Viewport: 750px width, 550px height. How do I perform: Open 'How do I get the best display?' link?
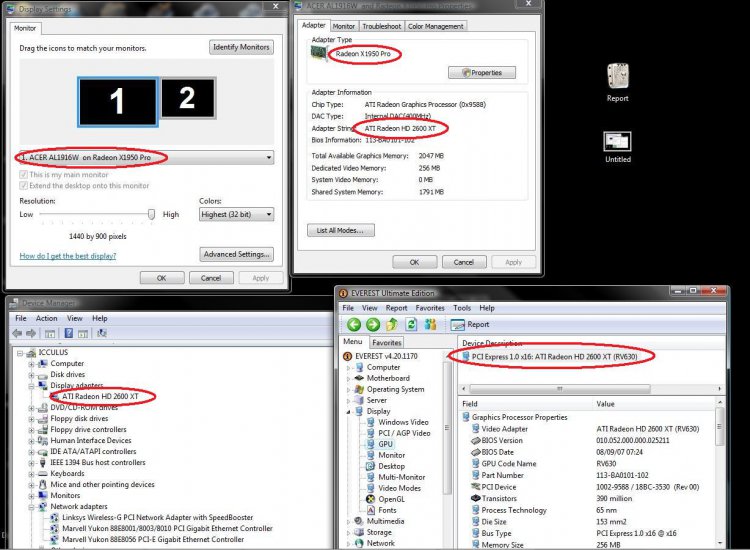(x=67, y=256)
